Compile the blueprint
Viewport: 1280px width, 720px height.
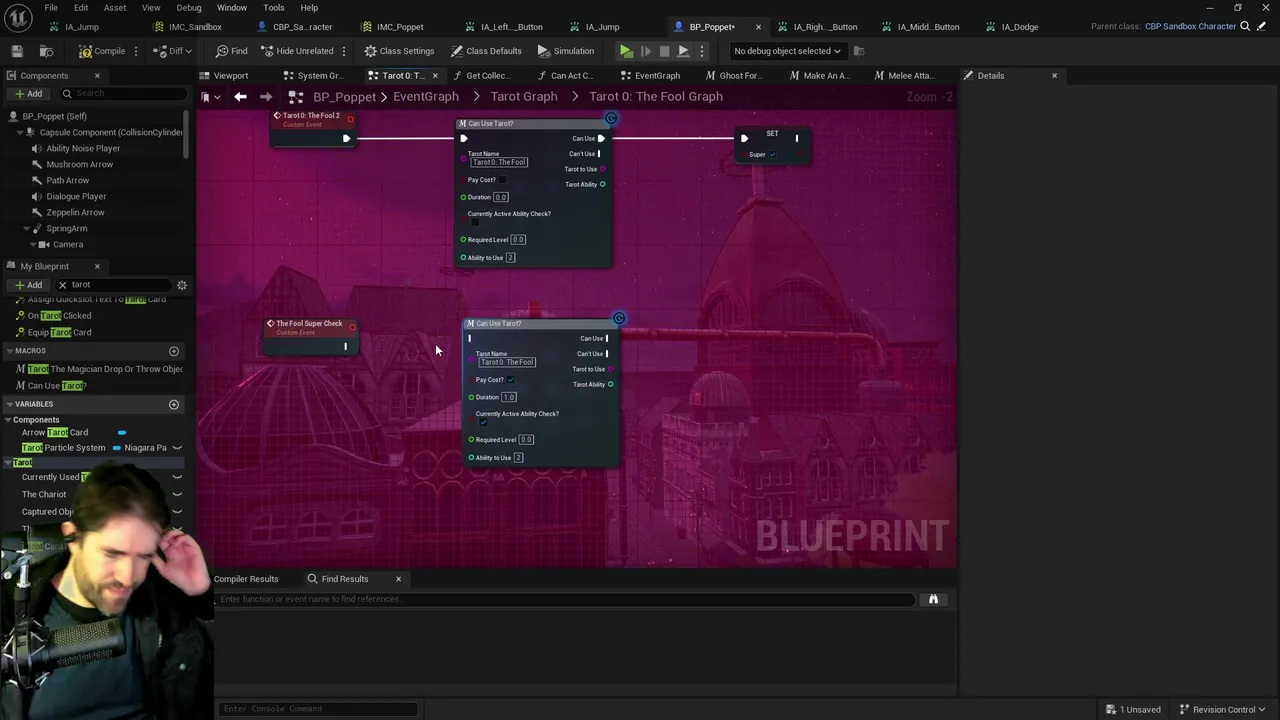(102, 51)
